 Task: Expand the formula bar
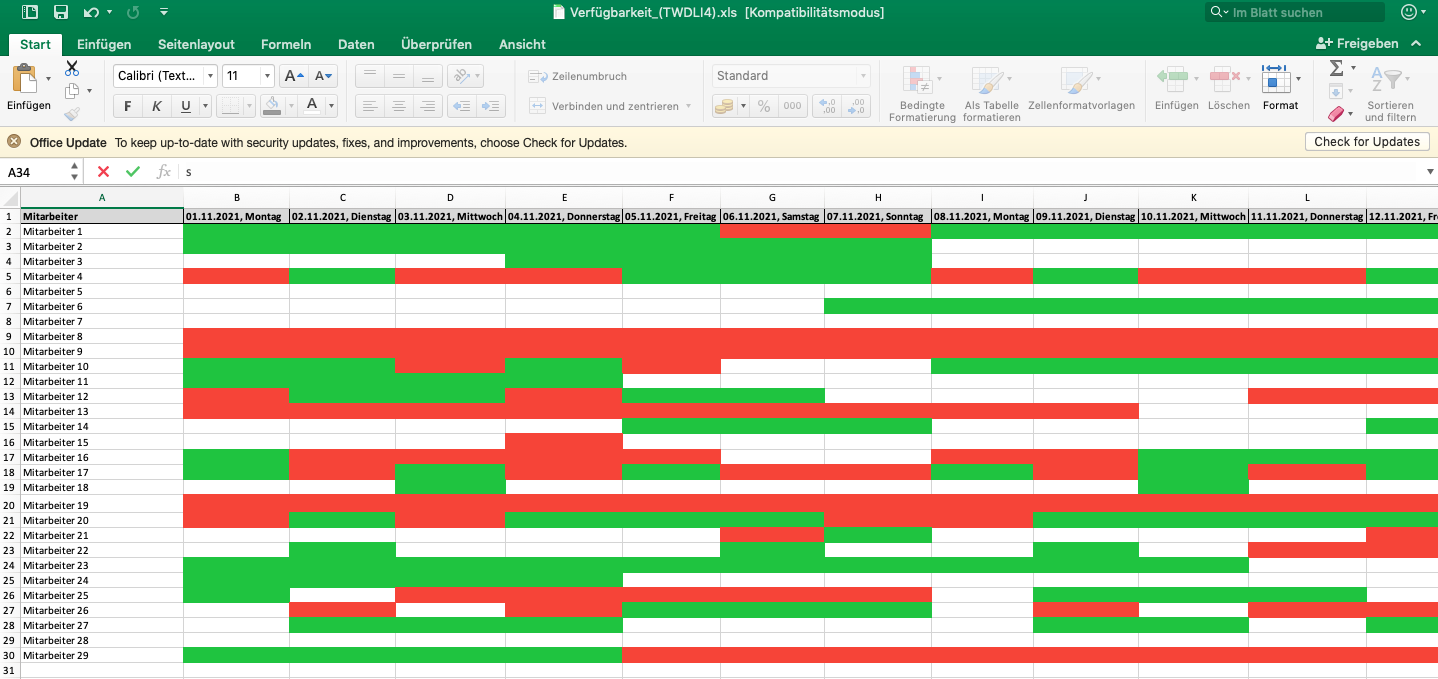click(1428, 172)
